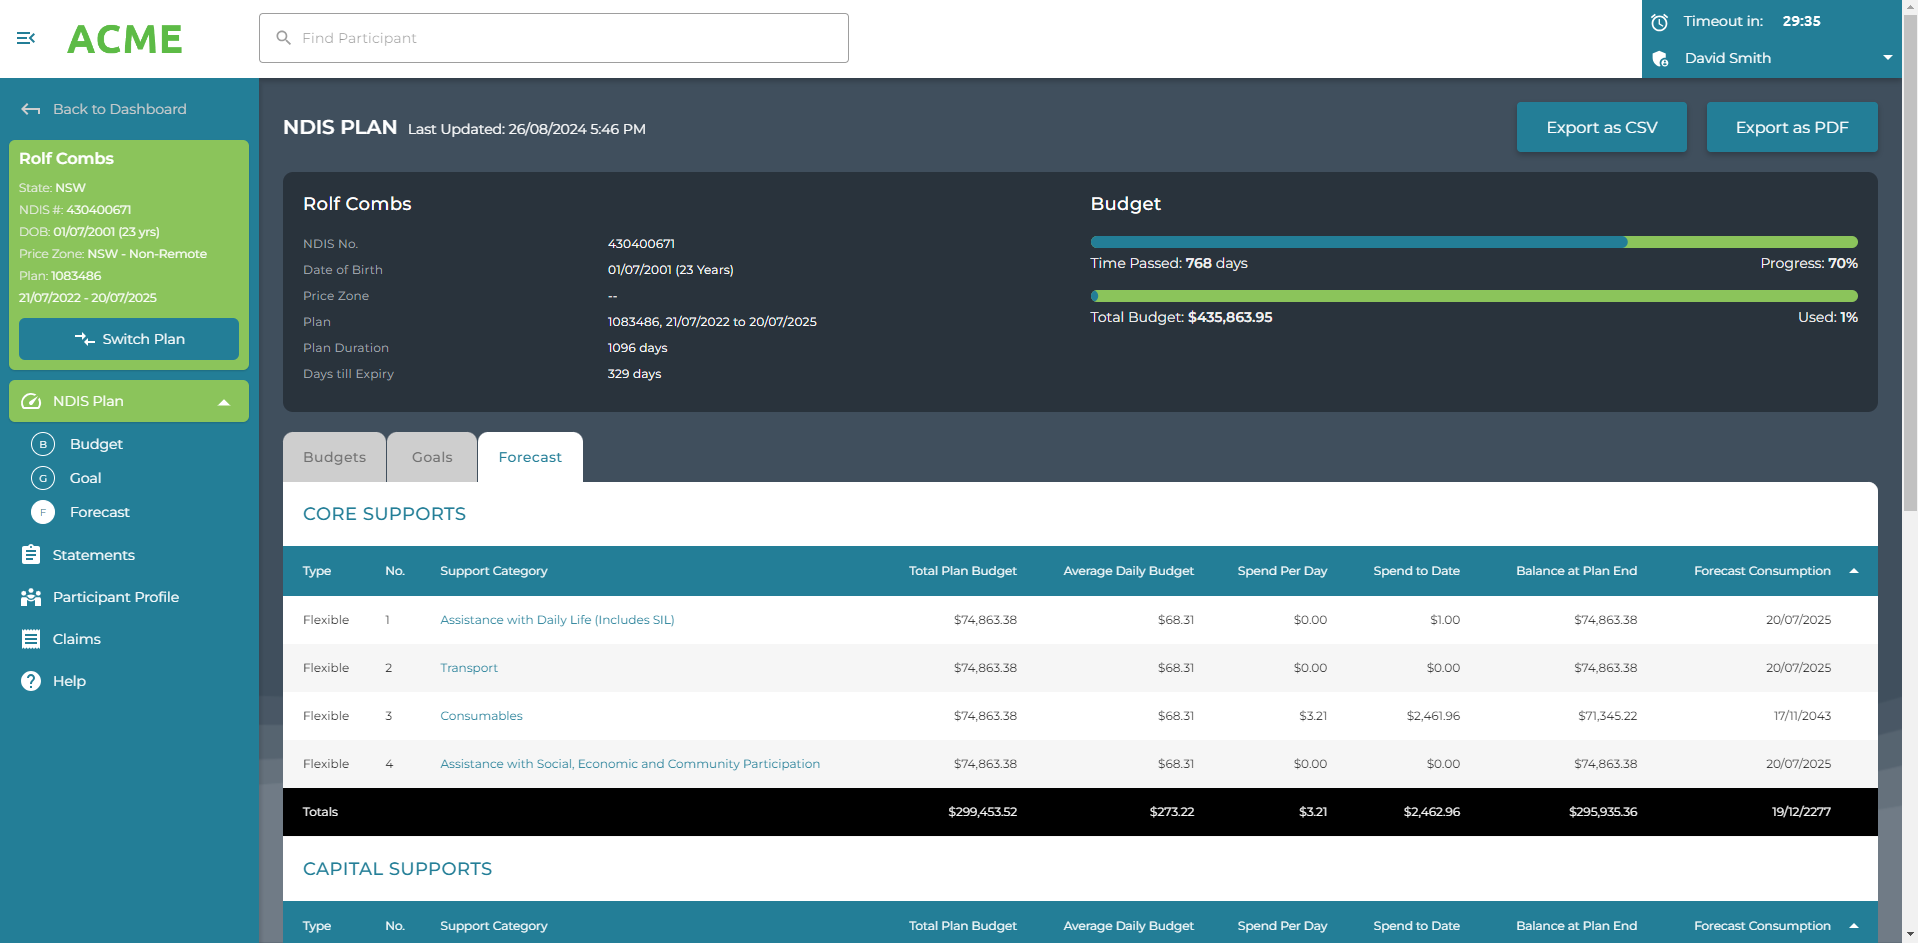Click Core Supports Spend to Date header
The height and width of the screenshot is (943, 1918).
click(1416, 571)
